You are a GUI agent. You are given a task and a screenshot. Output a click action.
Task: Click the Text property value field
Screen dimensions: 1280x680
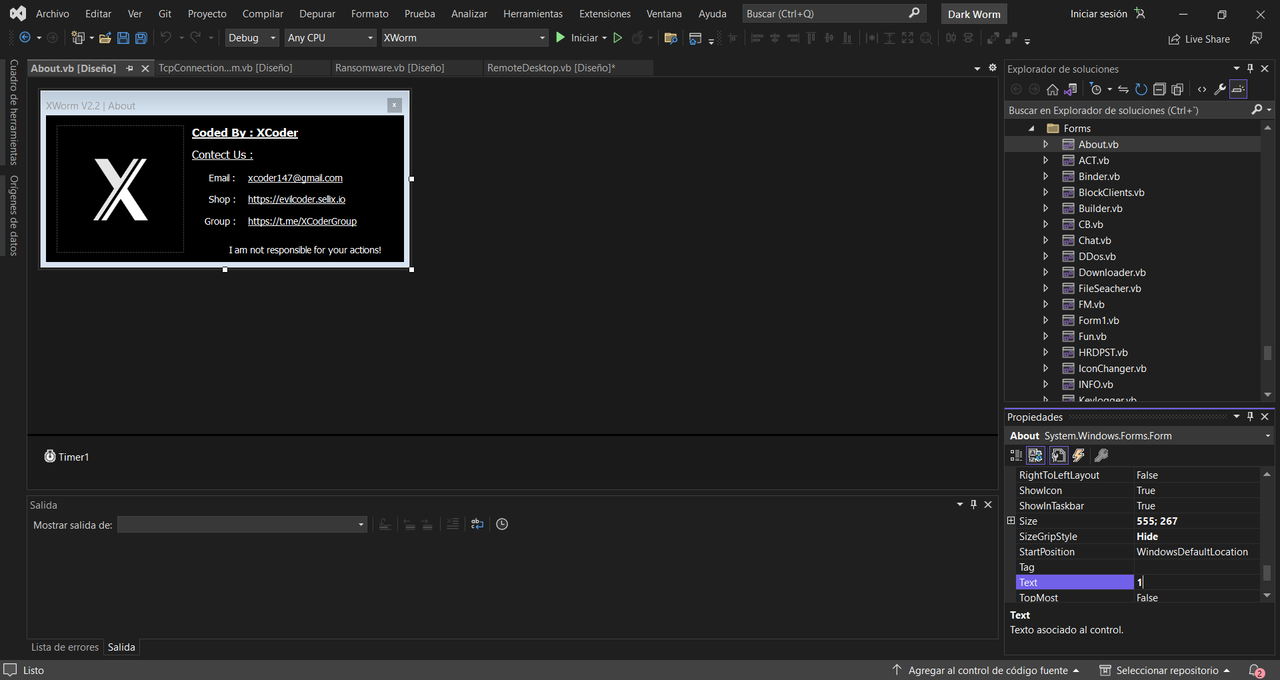tap(1197, 582)
